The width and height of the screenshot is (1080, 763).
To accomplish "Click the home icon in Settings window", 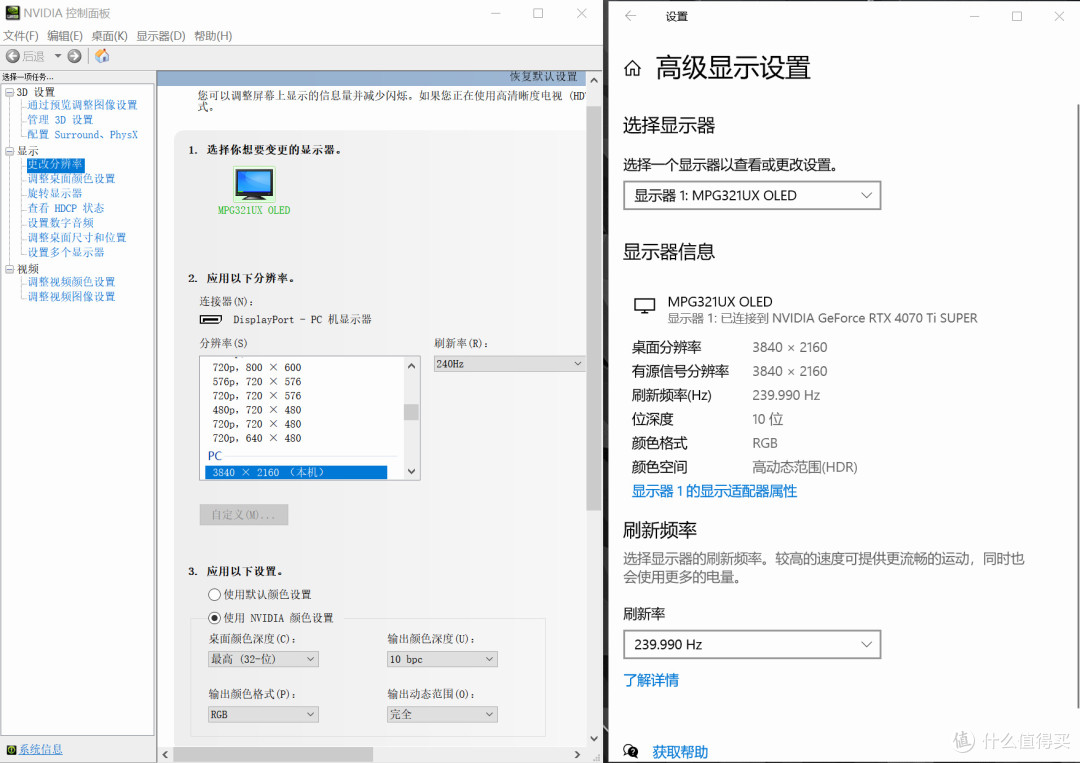I will [632, 68].
